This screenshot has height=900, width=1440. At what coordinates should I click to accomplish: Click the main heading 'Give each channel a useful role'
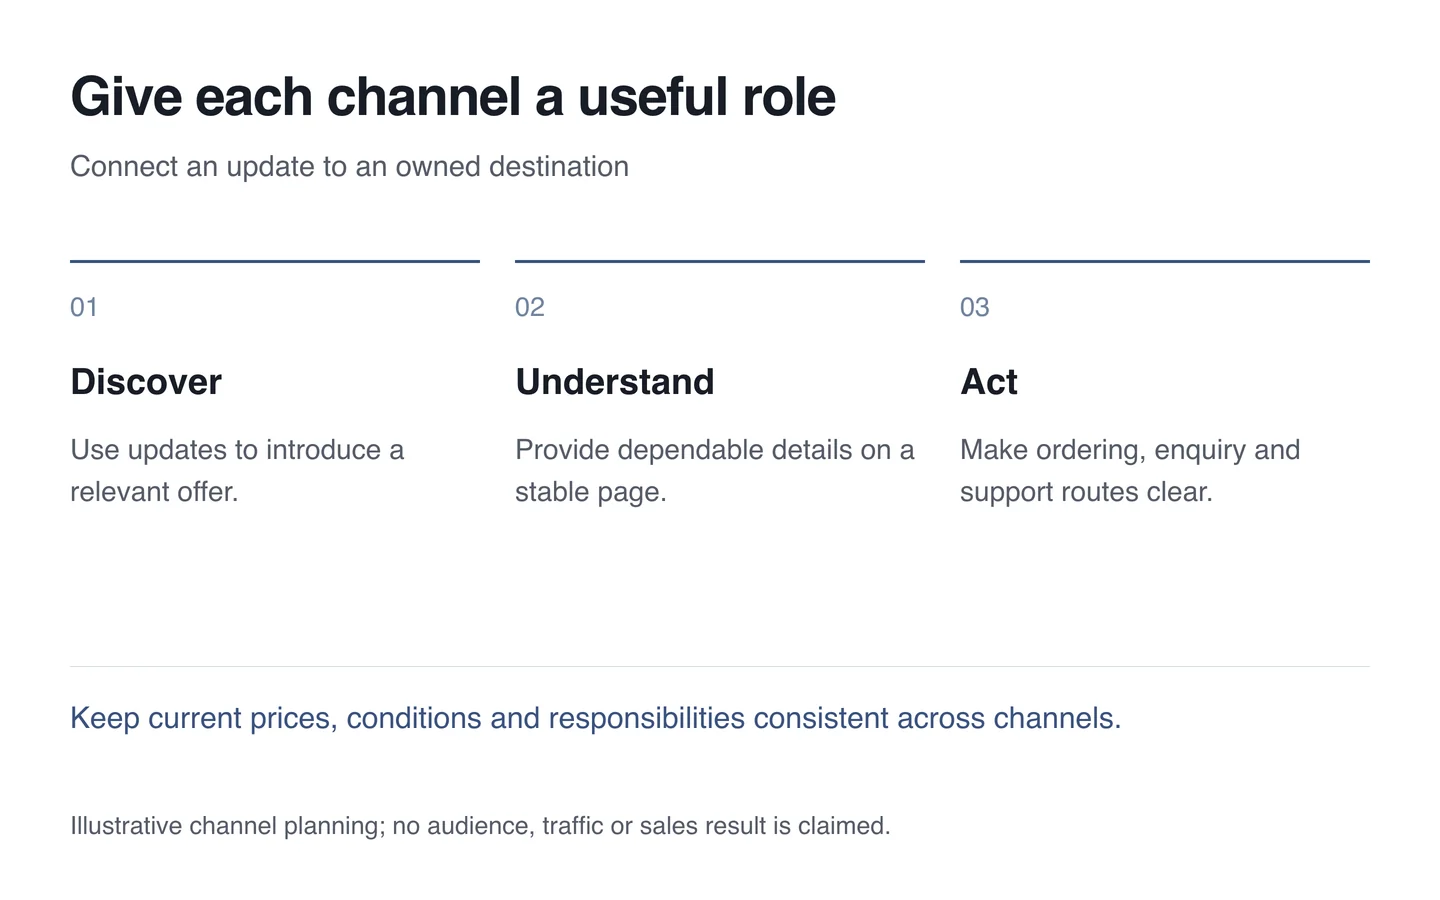tap(453, 97)
